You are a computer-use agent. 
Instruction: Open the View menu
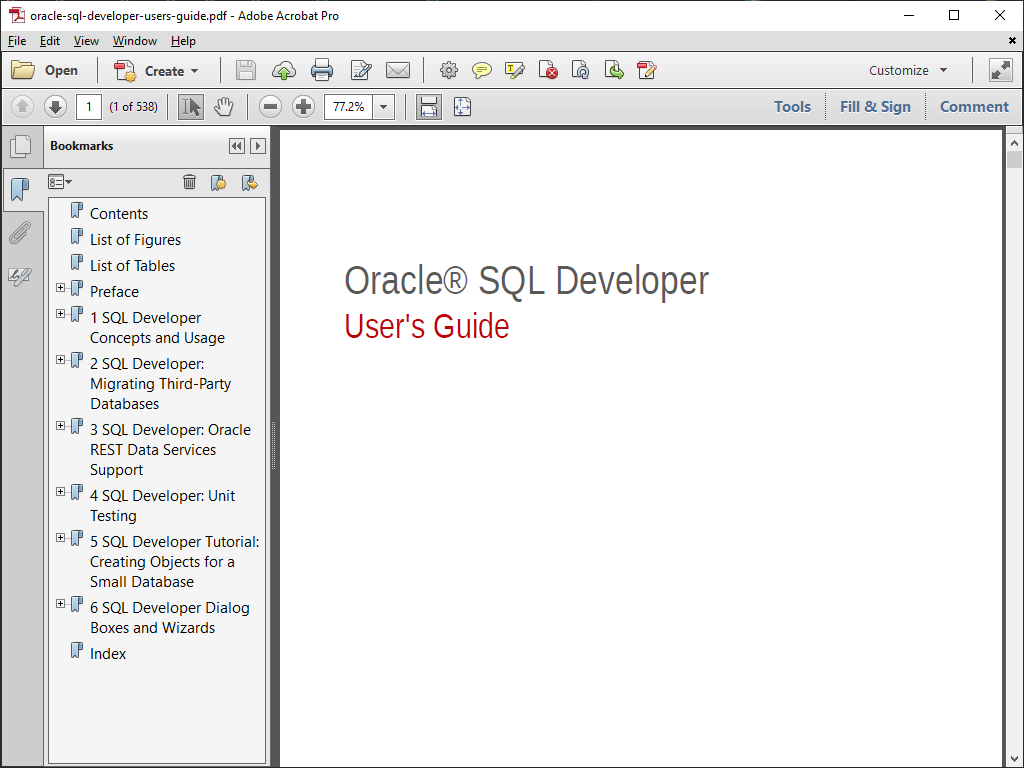[x=86, y=40]
